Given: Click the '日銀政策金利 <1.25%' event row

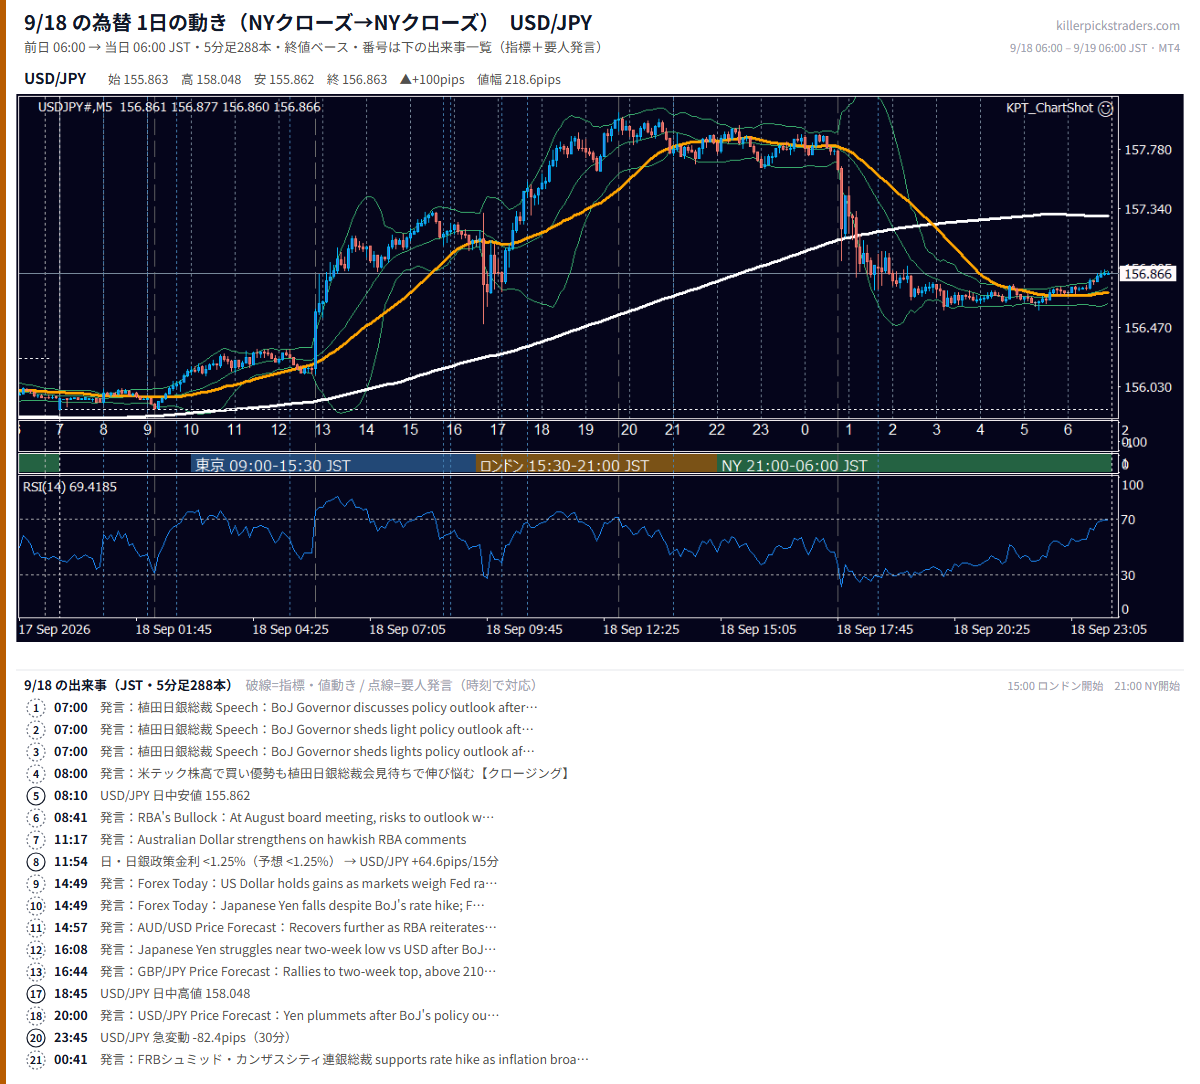Looking at the screenshot, I should coord(299,862).
